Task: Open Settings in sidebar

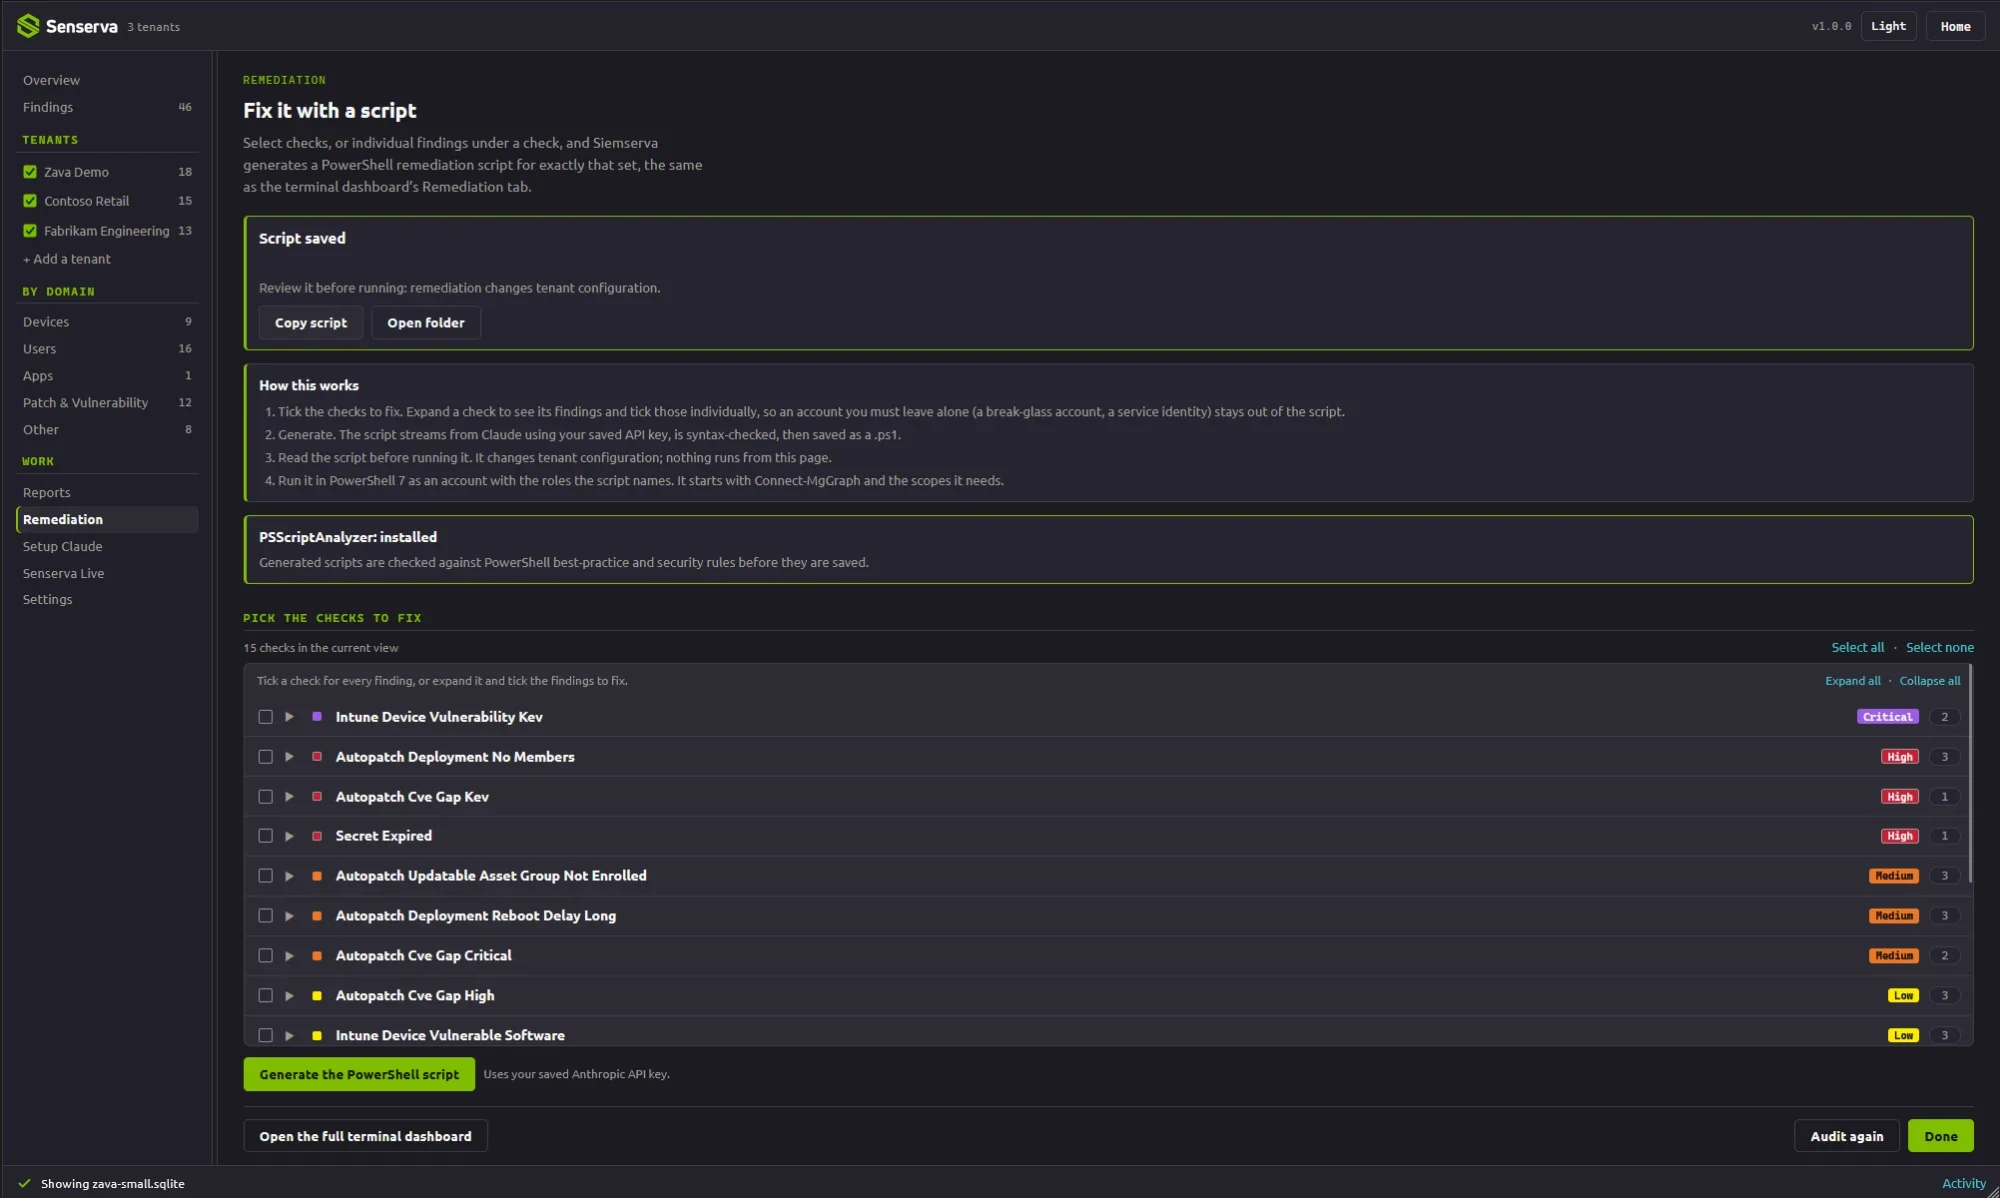Action: click(107, 600)
